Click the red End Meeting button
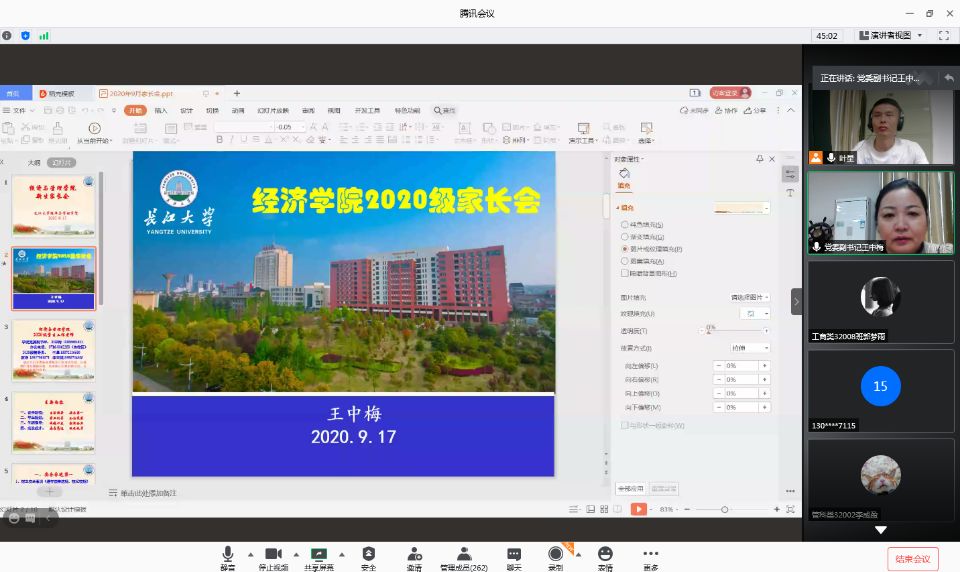Screen dimensions: 960x572 point(912,559)
